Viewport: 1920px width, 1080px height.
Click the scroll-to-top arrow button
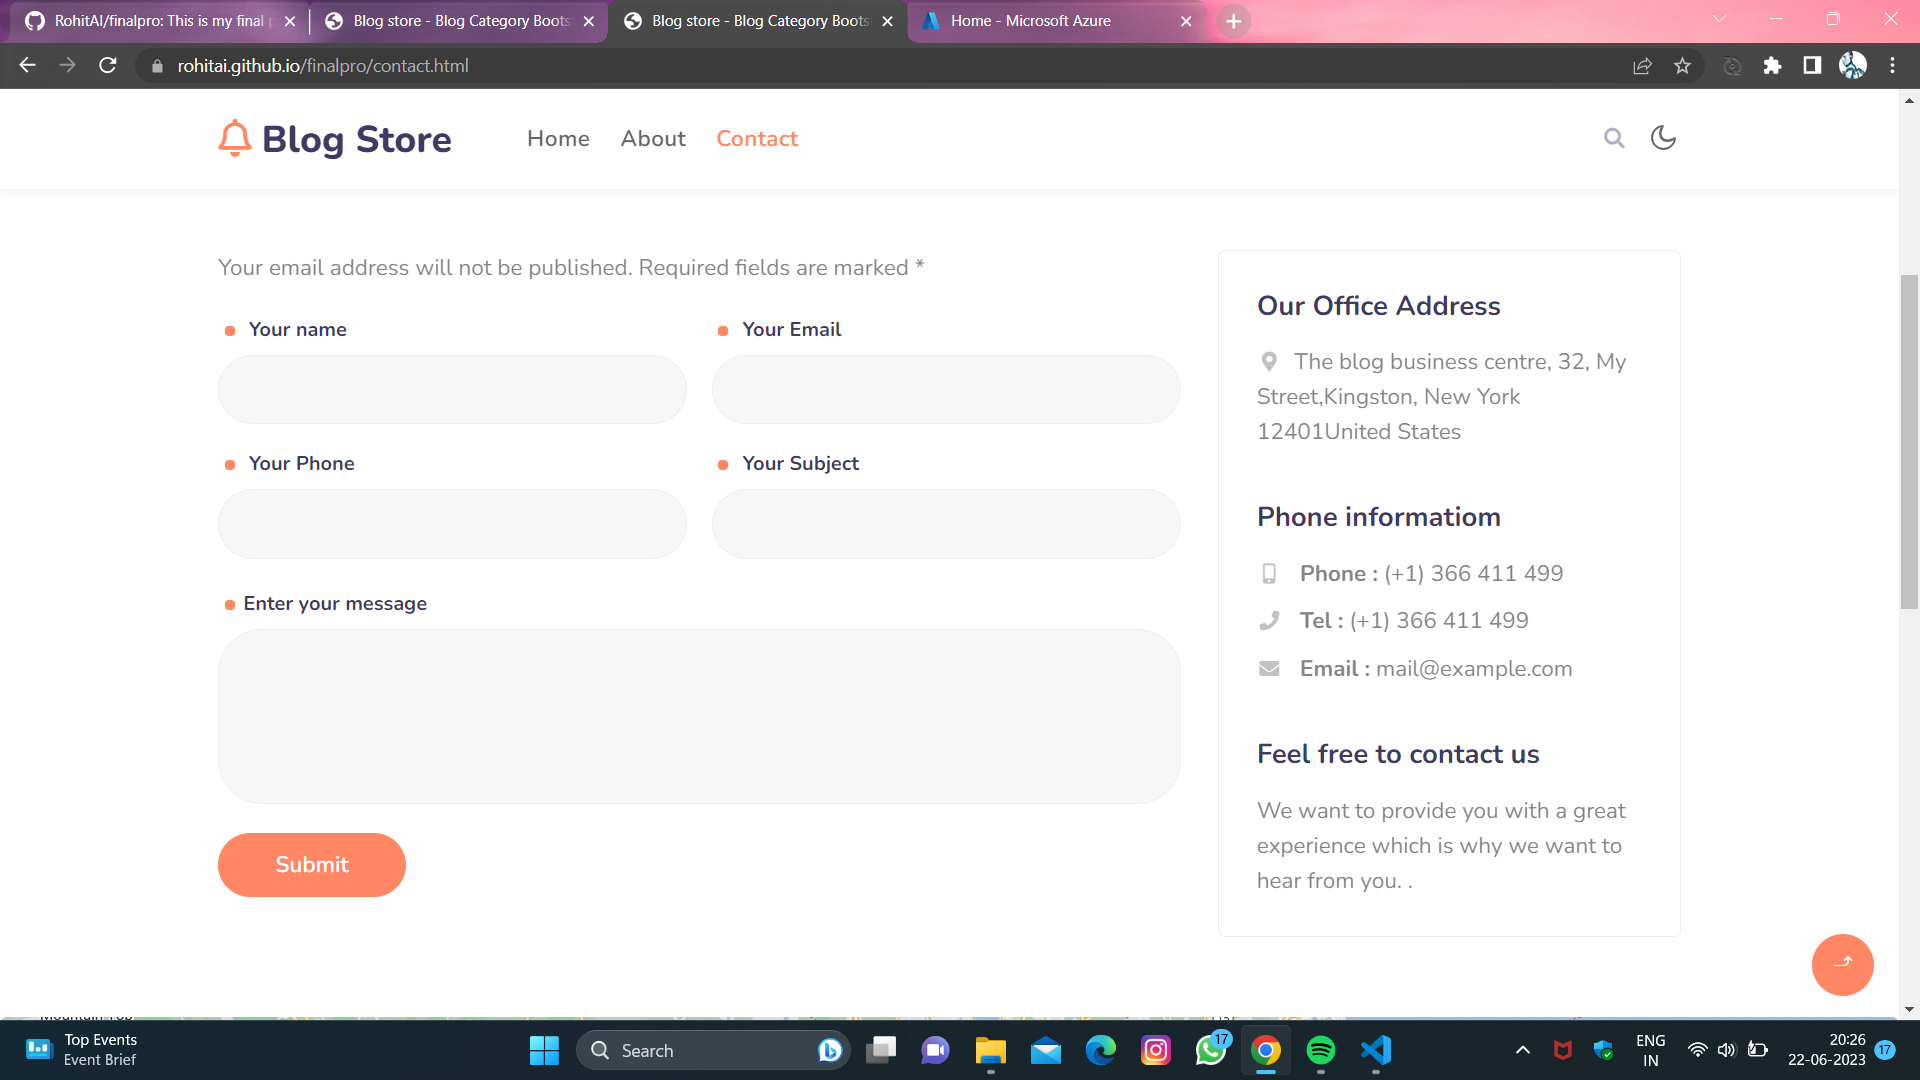coord(1842,964)
